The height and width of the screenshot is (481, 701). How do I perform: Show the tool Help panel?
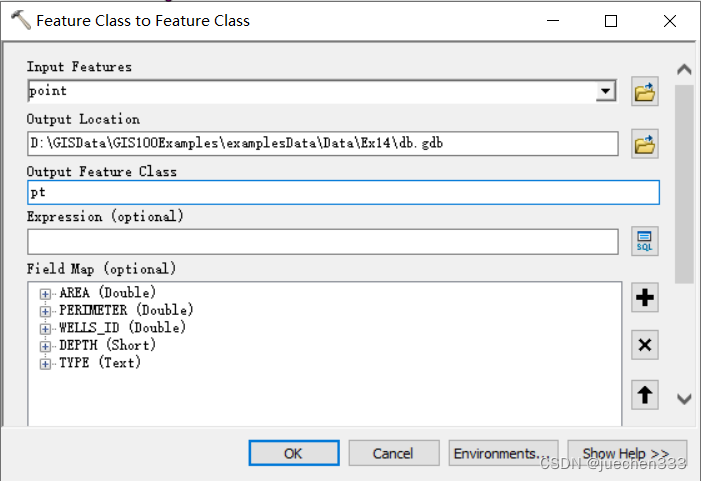pos(626,453)
